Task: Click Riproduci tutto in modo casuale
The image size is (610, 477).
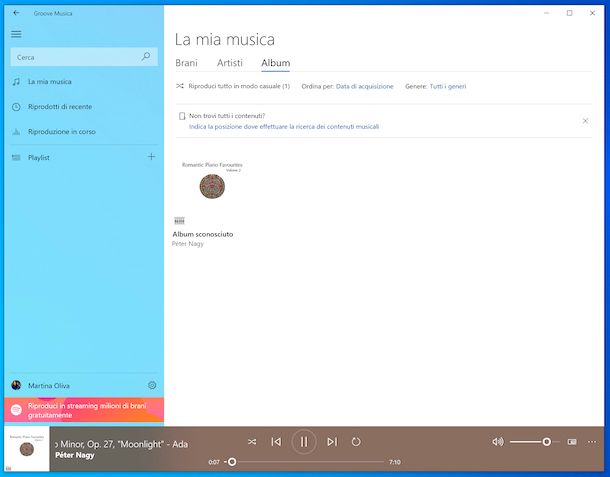Action: point(233,86)
